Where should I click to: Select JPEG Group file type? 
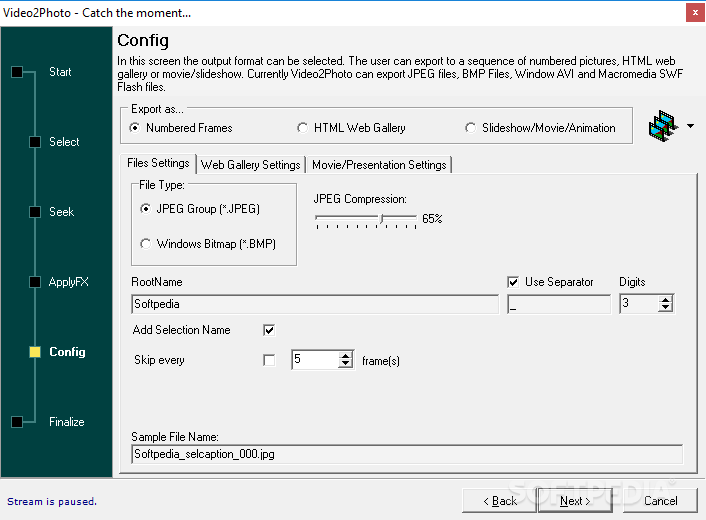tap(200, 209)
